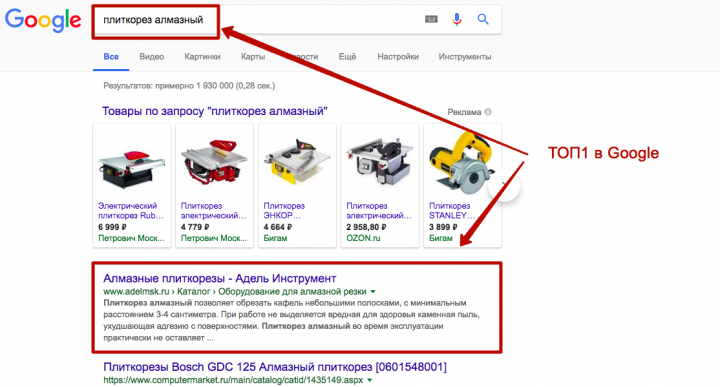Click the Реклама label
720x387 pixels.
(464, 112)
